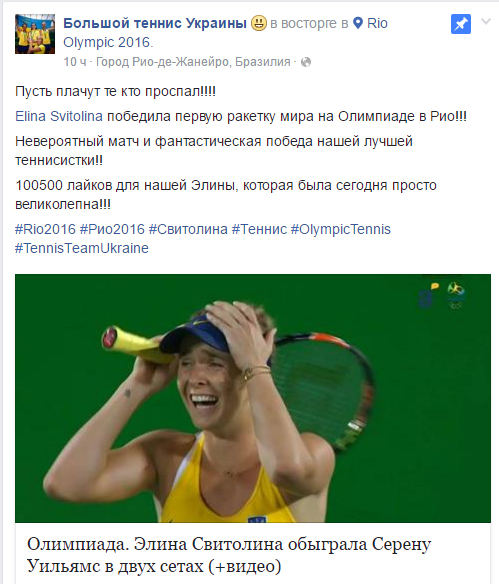
Task: Click the 10 ч post timestamp
Action: pyautogui.click(x=75, y=62)
